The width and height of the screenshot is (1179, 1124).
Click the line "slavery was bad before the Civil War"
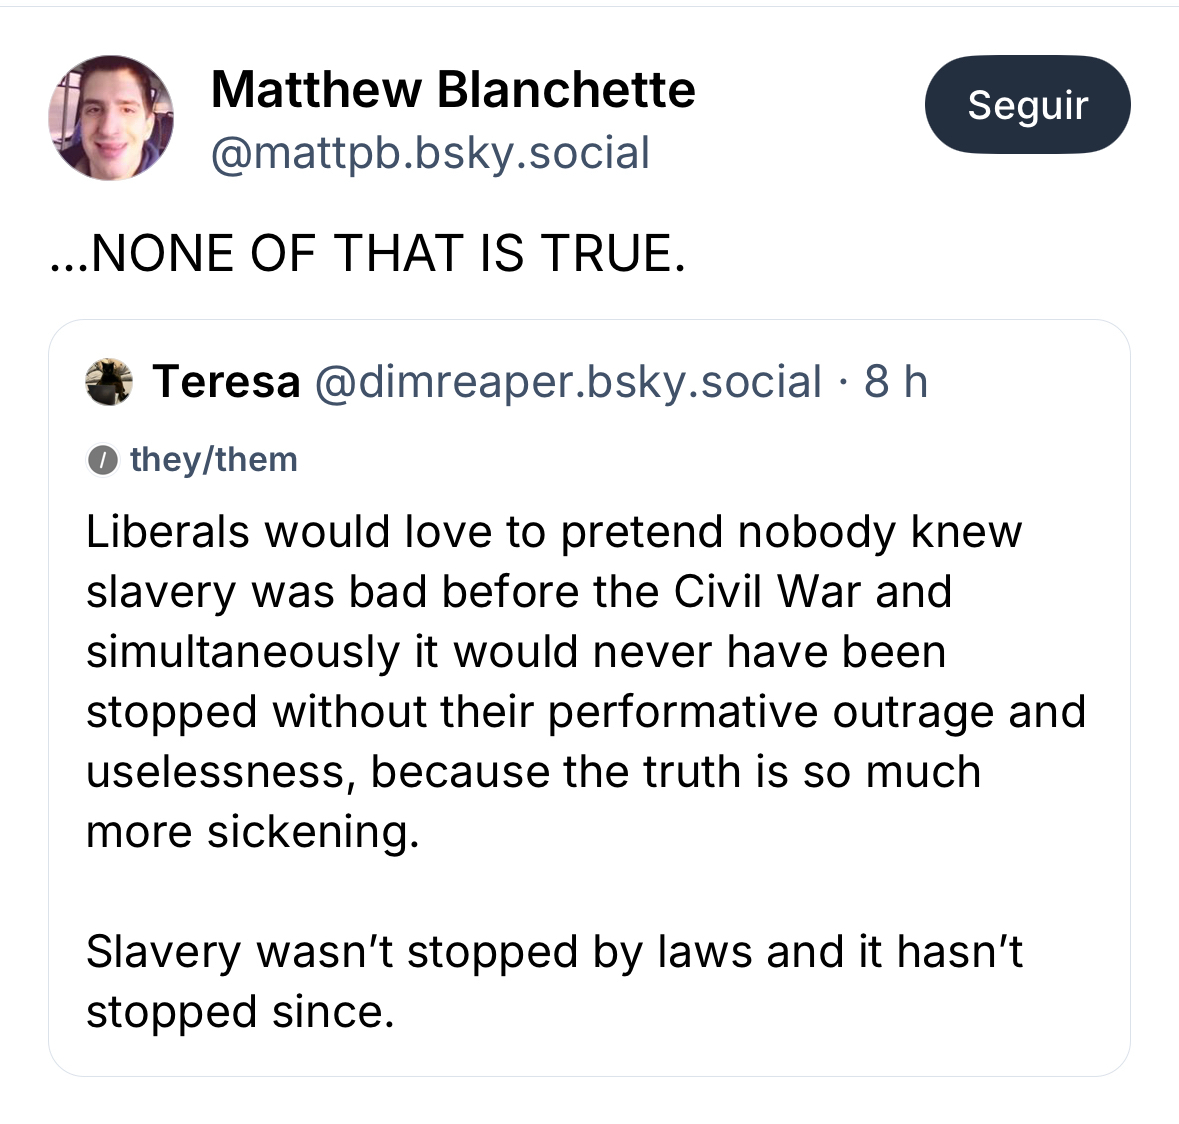click(x=518, y=592)
